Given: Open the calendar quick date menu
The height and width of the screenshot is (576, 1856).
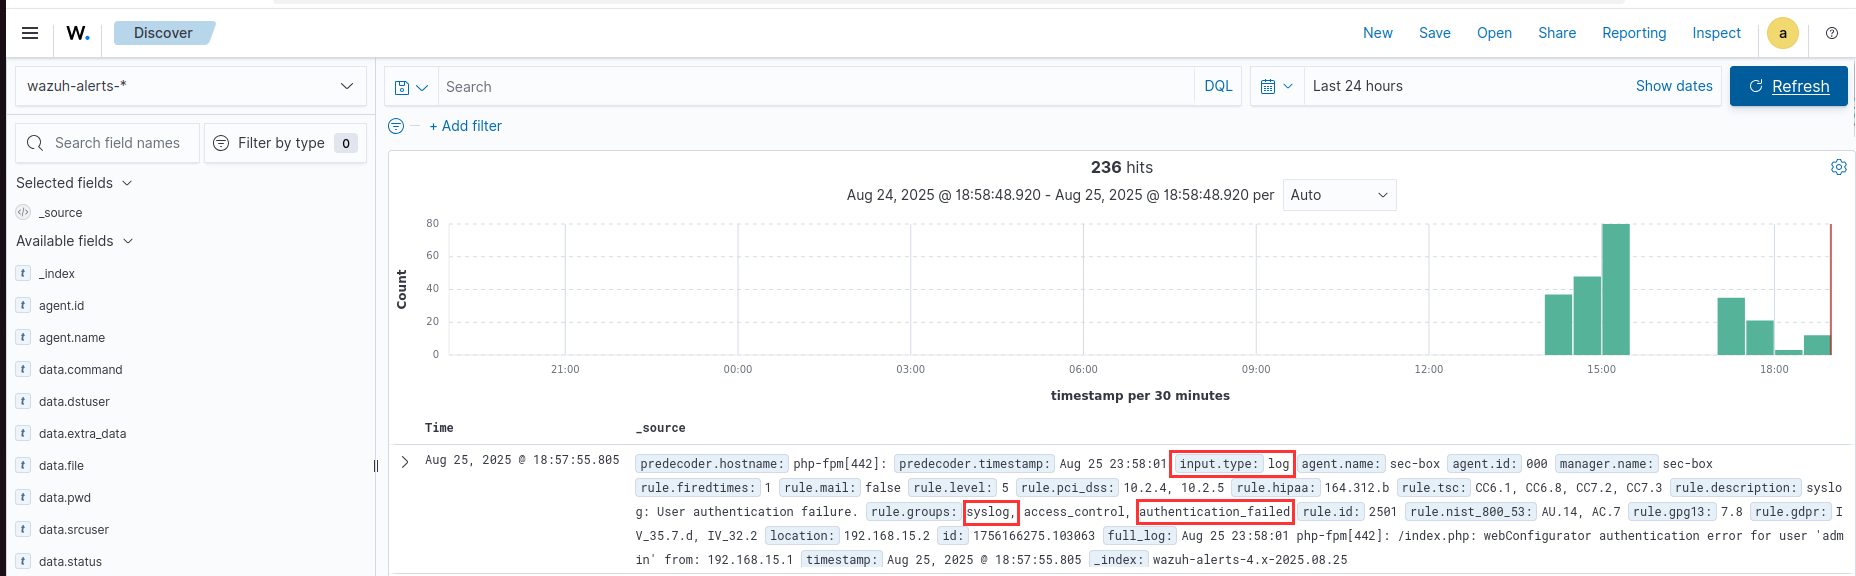Looking at the screenshot, I should pos(1276,87).
